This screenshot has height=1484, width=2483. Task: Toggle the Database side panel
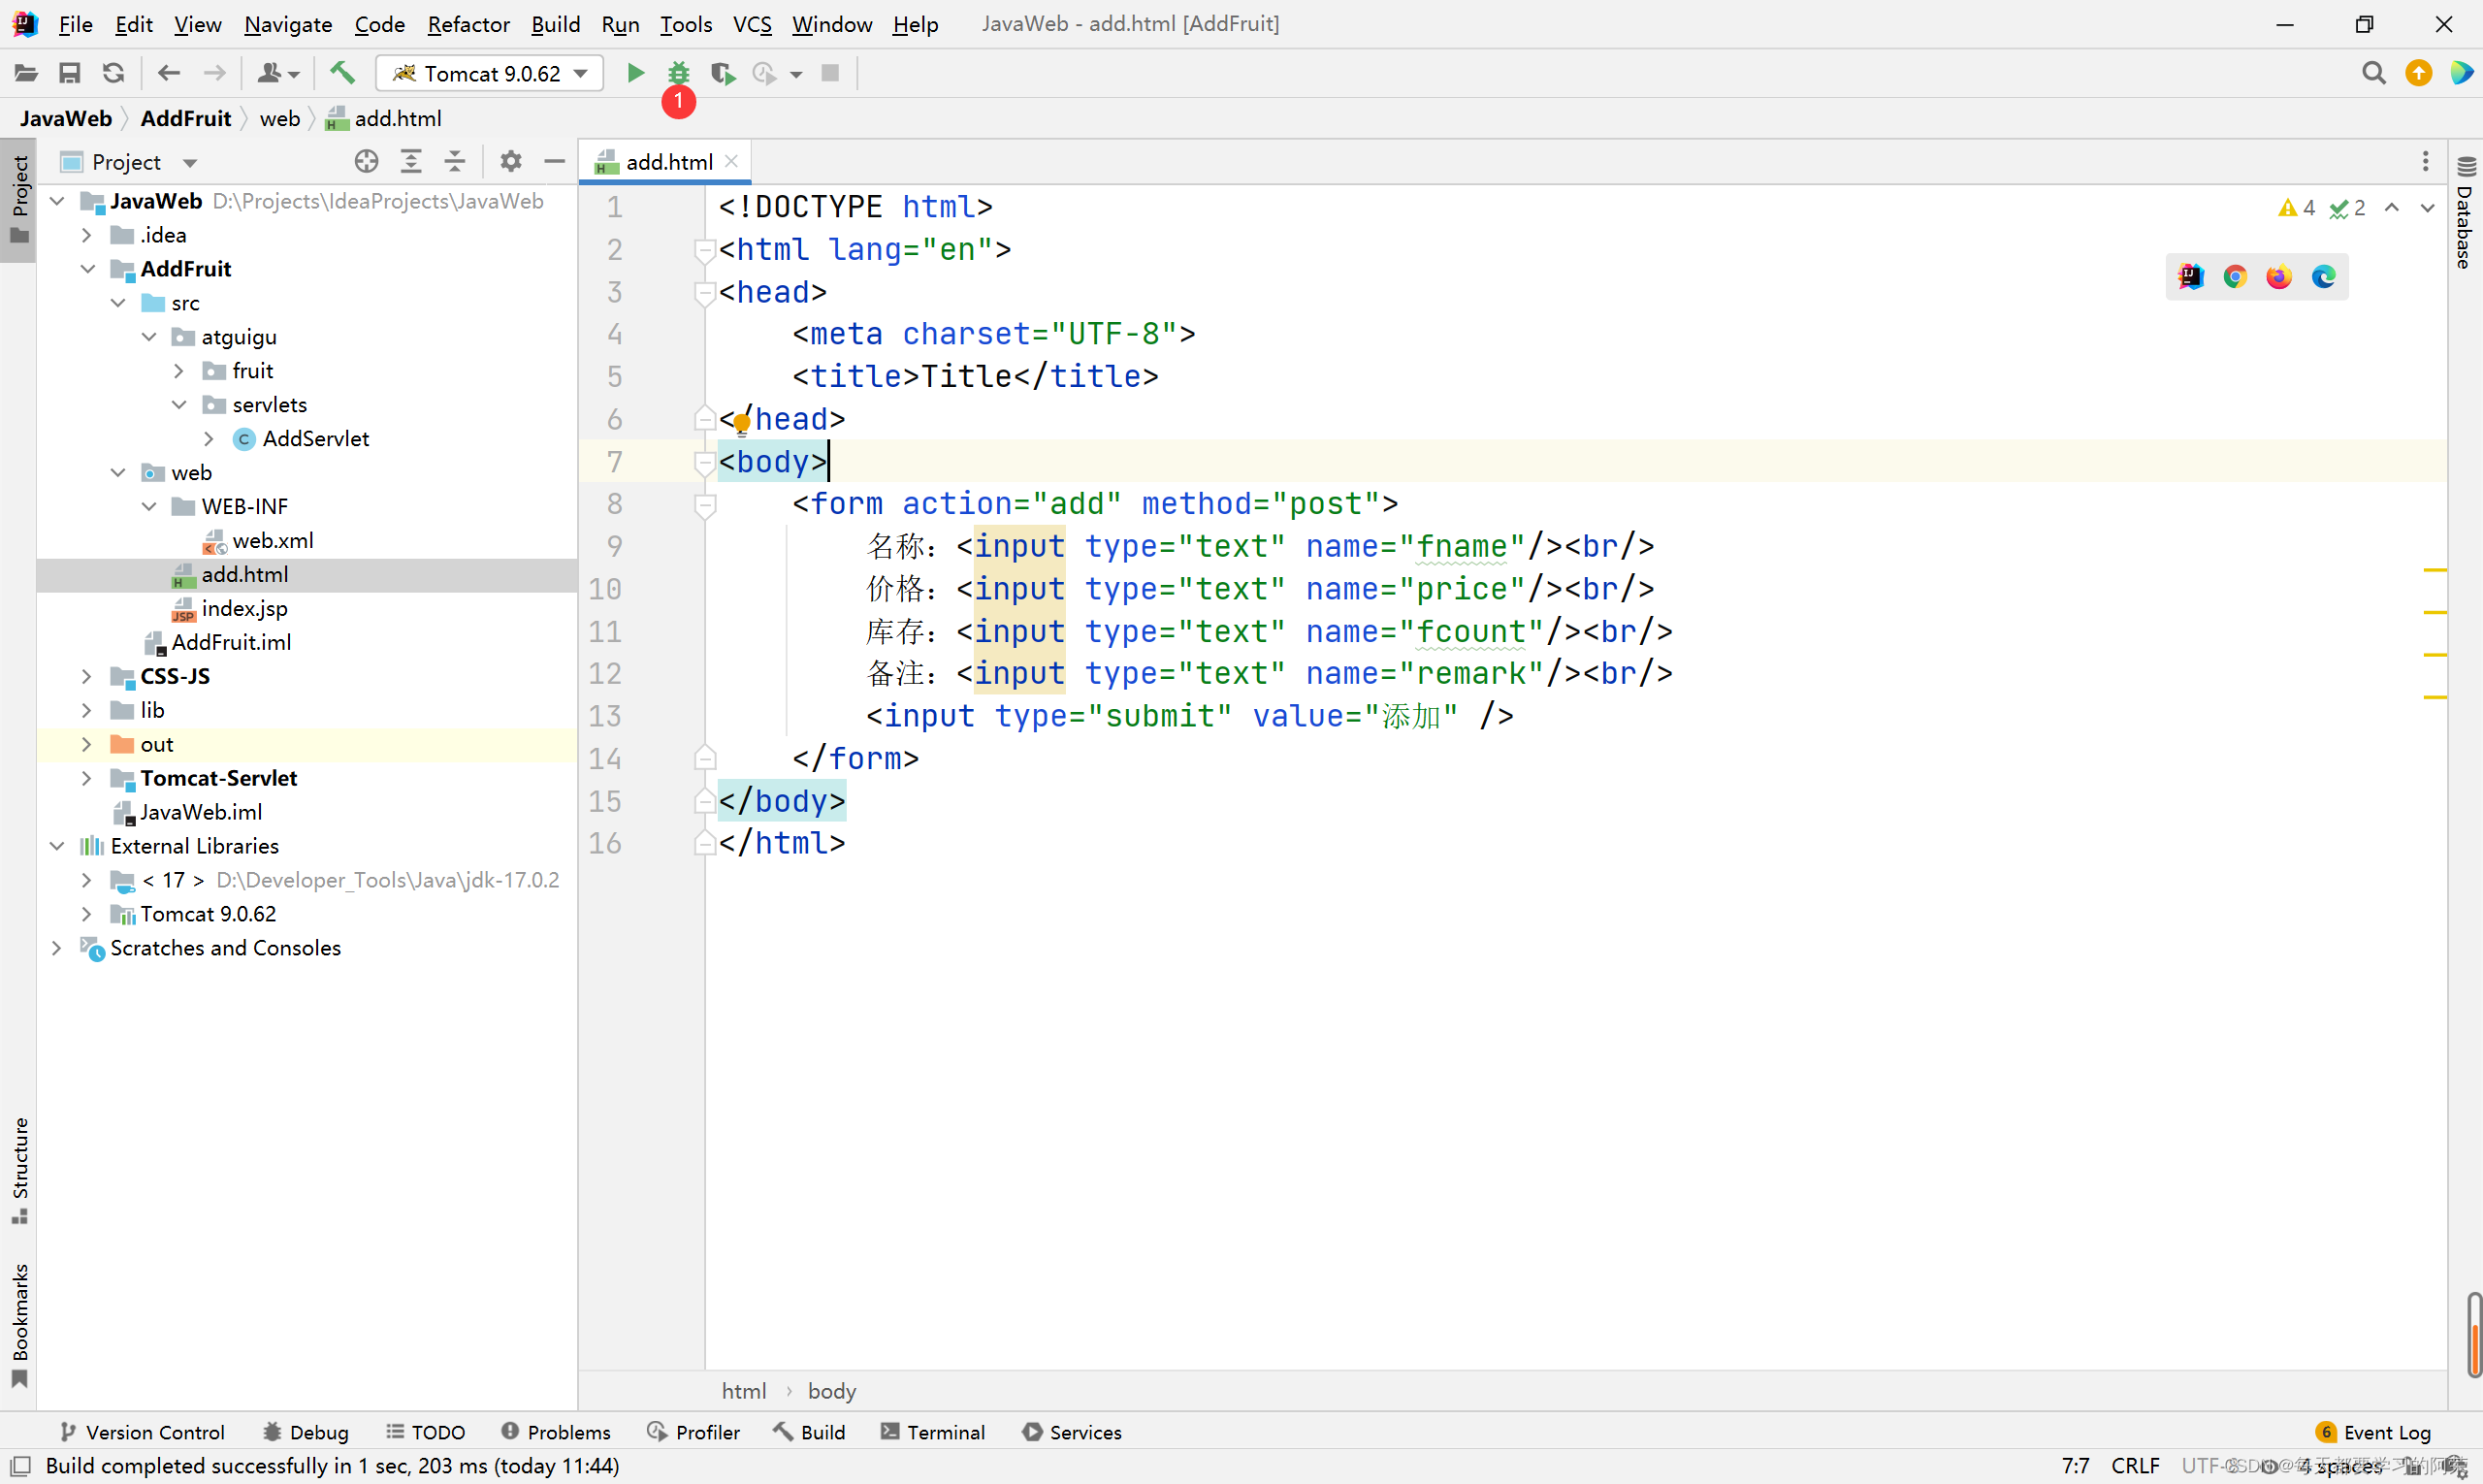click(x=2465, y=214)
